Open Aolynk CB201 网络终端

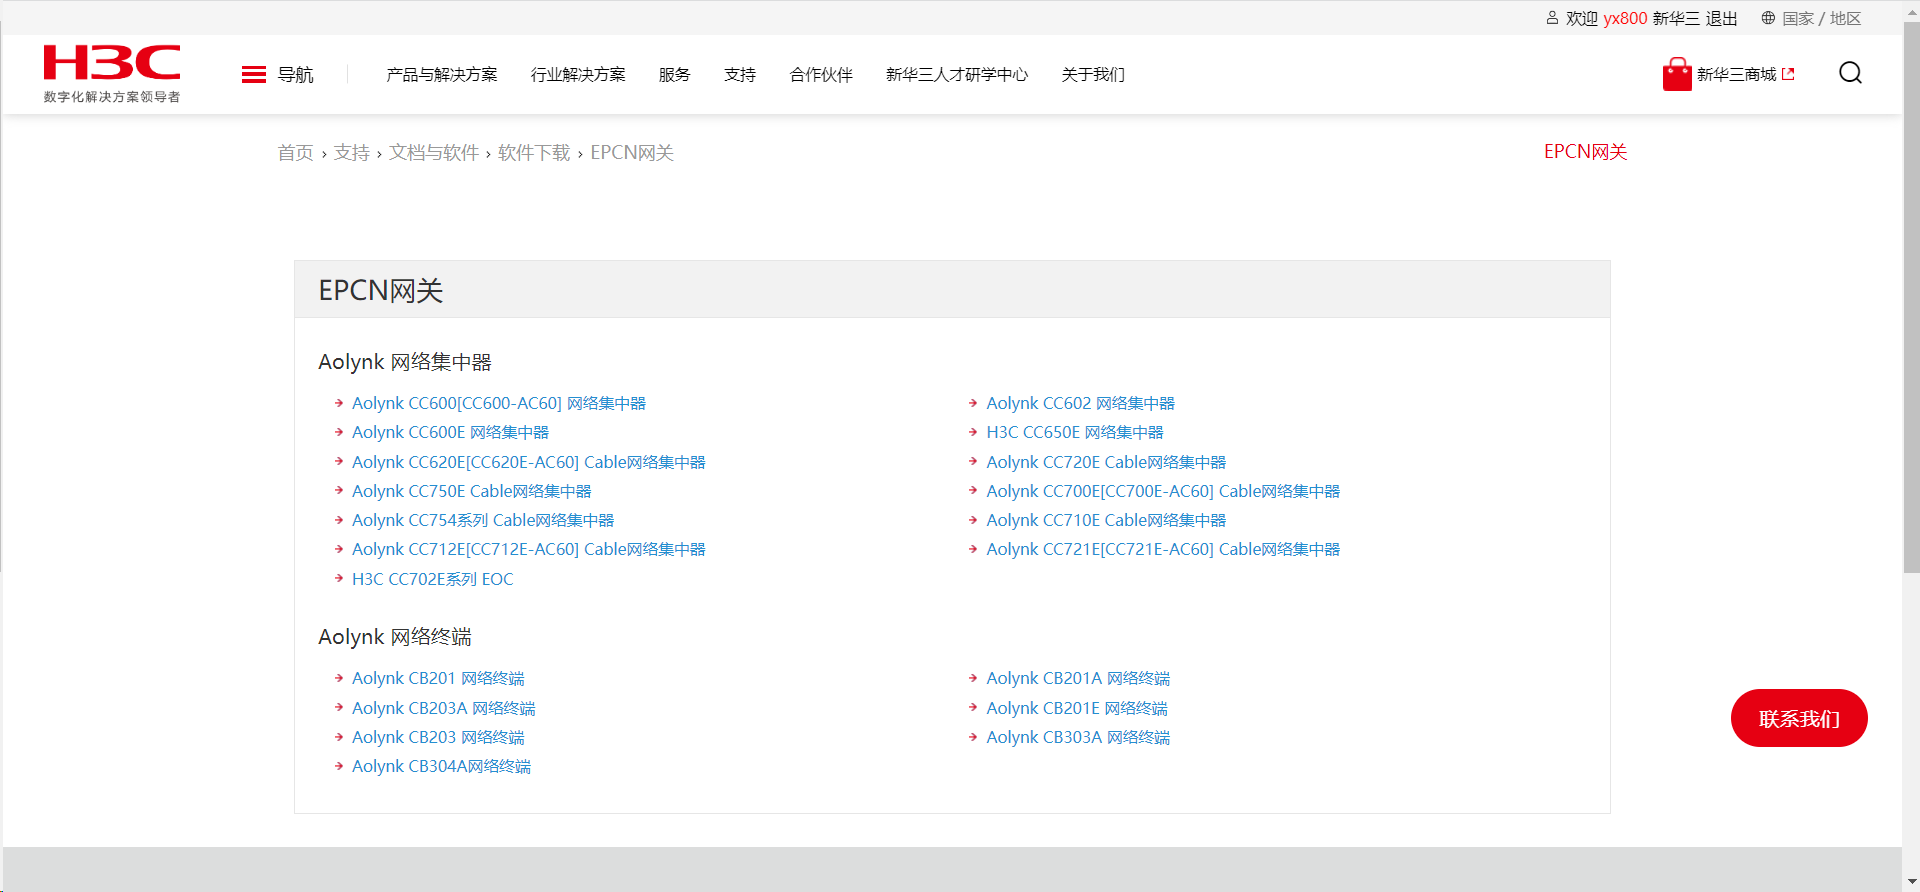(438, 678)
